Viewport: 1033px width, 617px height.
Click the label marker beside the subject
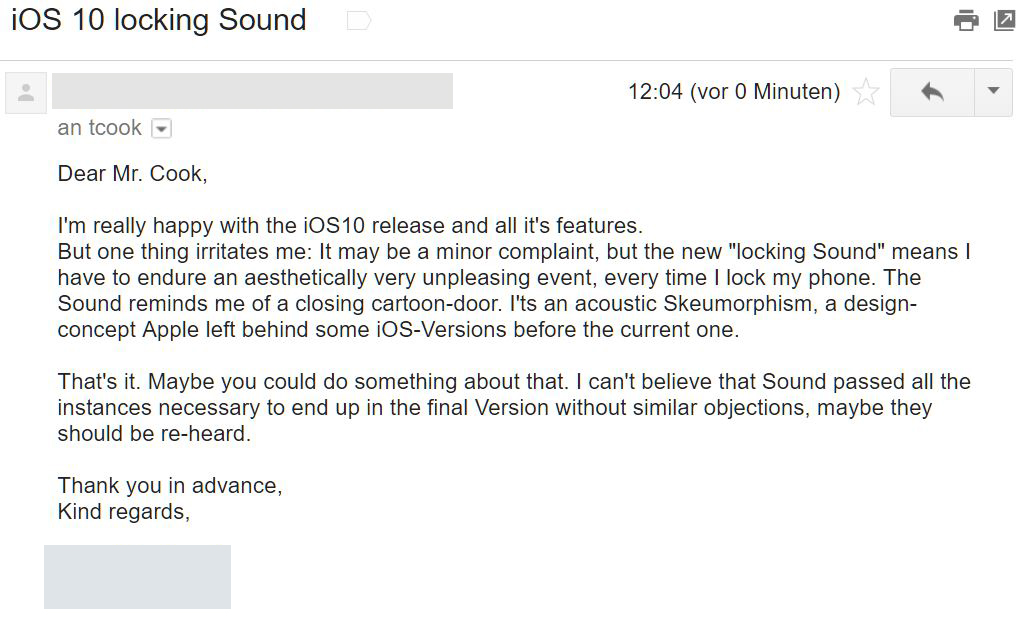(358, 21)
